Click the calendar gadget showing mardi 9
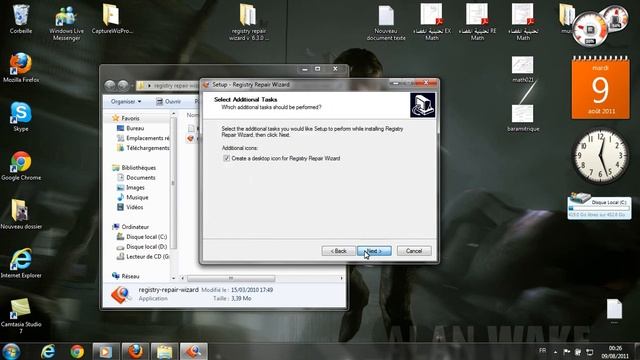 (600, 88)
